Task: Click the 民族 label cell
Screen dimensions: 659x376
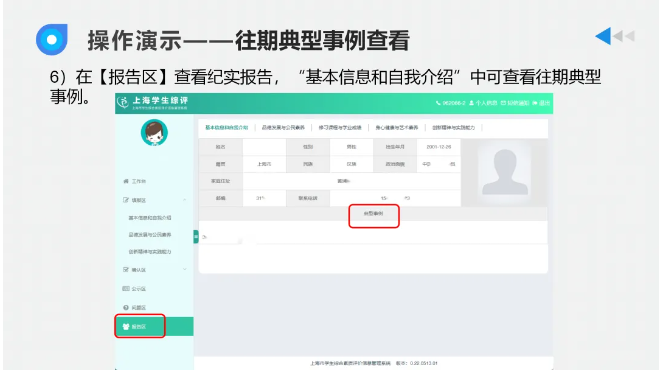Action: pos(308,164)
